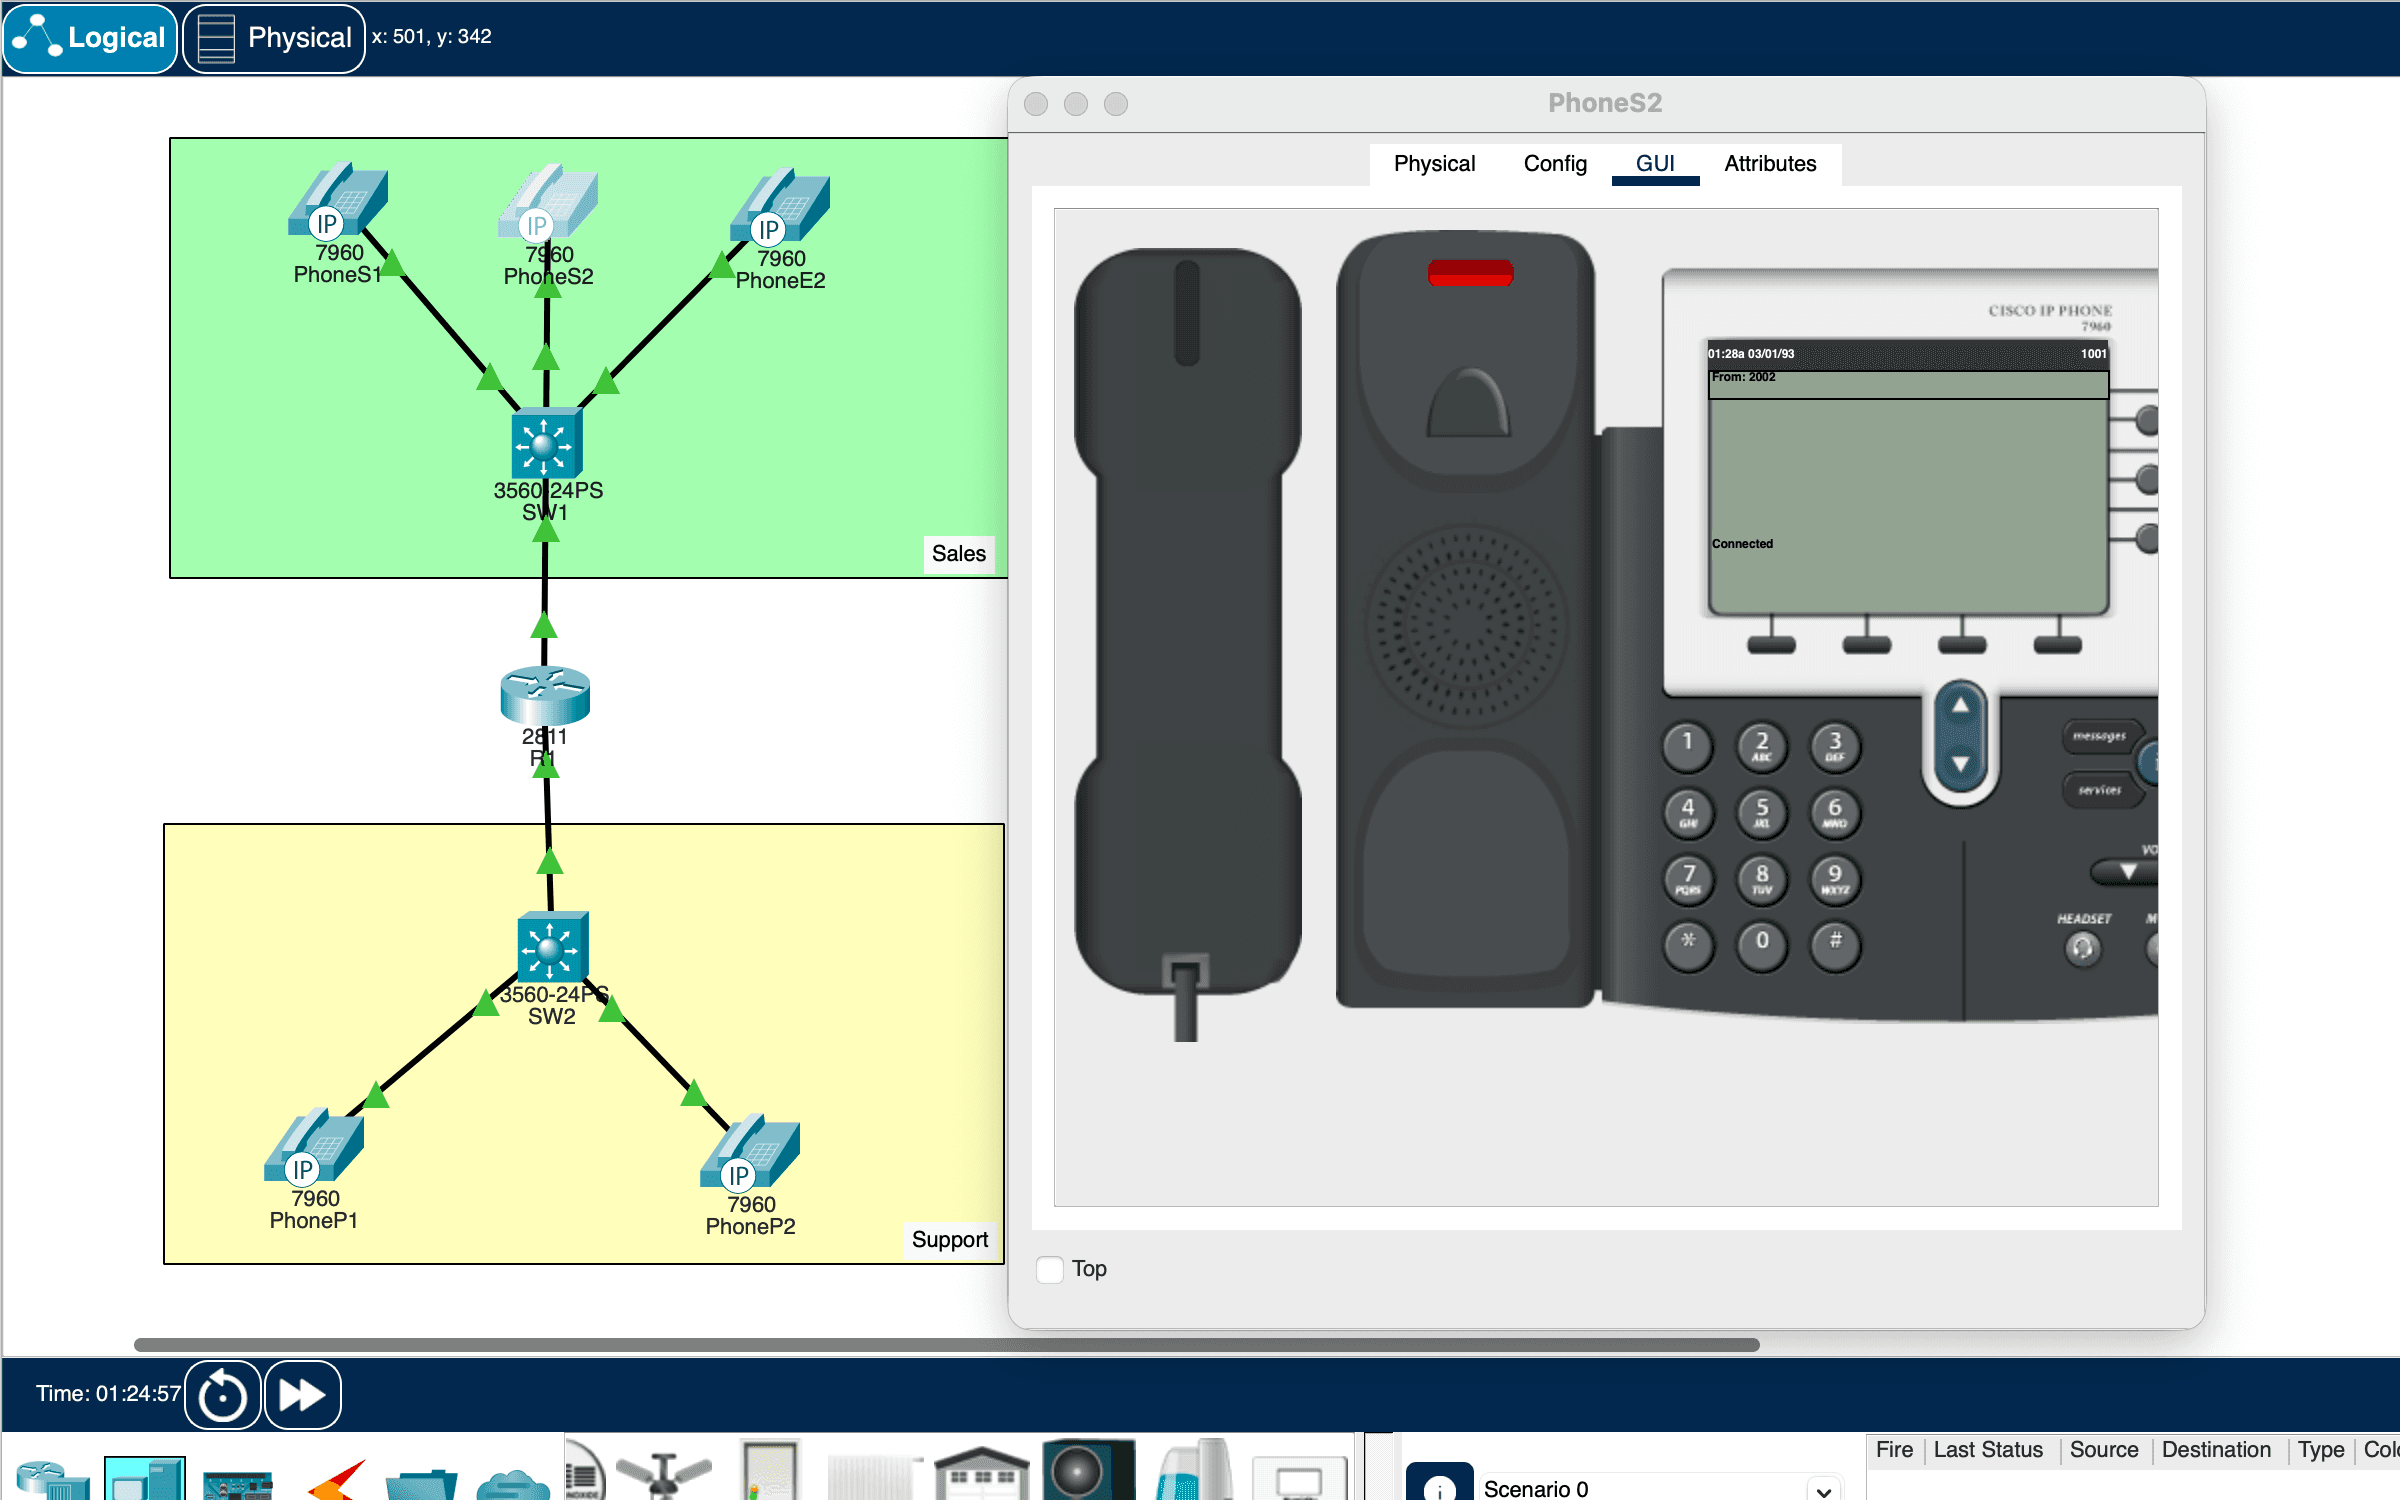Click the red message indicator light
Image resolution: width=2400 pixels, height=1500 pixels.
point(1470,272)
